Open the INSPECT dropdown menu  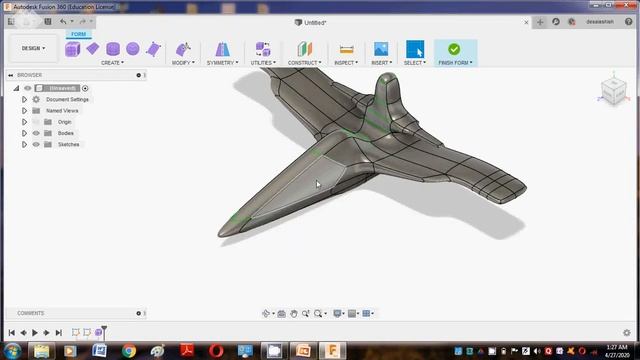tap(346, 63)
